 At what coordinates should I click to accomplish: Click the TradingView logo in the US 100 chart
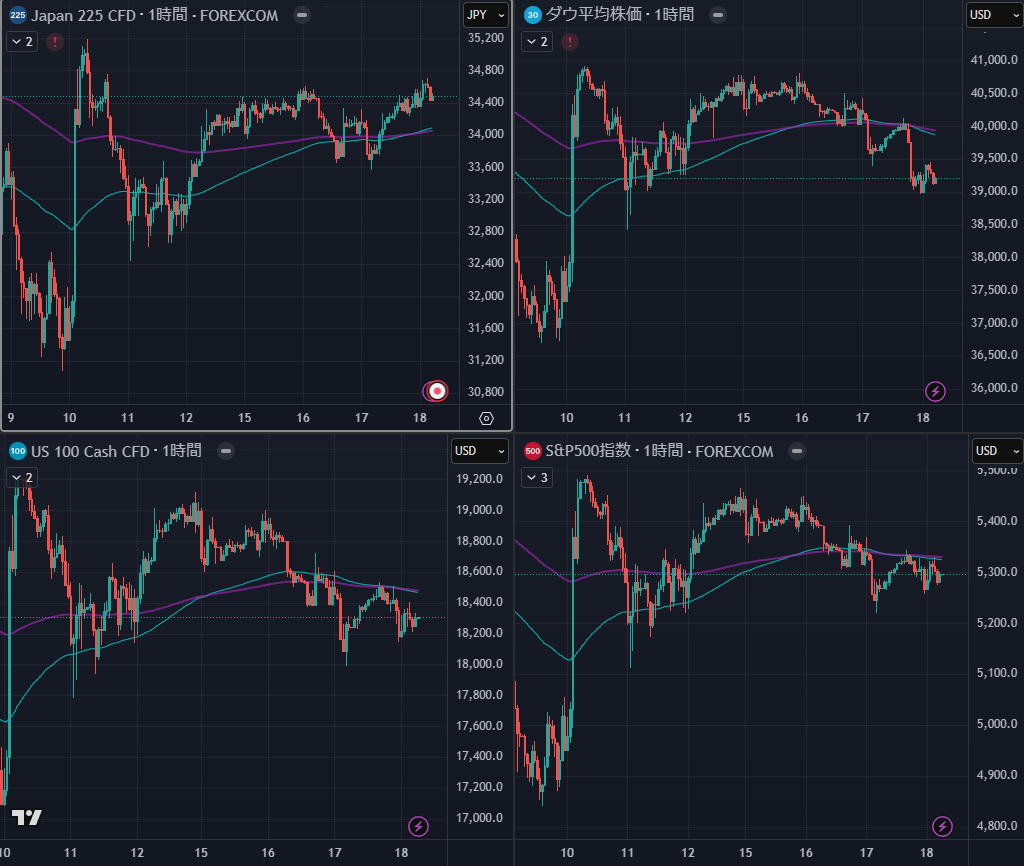point(27,818)
